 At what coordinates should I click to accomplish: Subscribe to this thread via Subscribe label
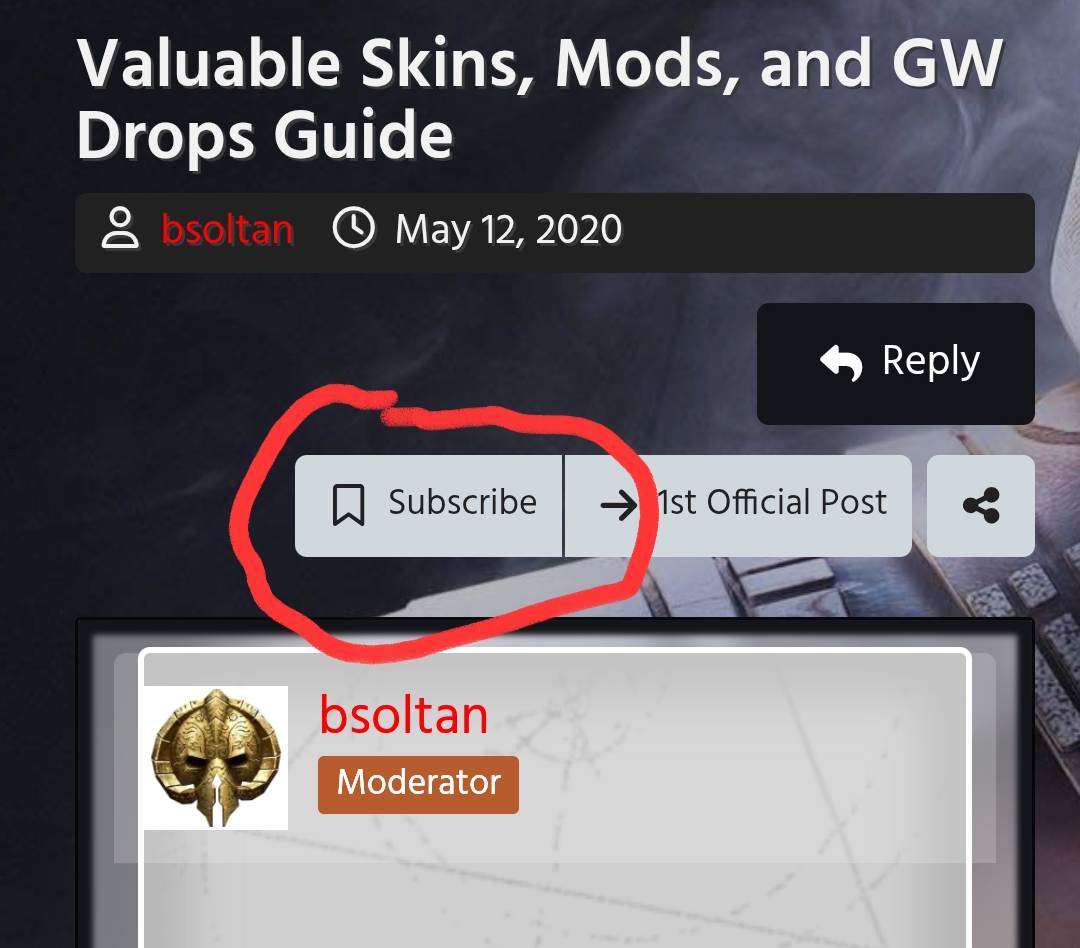coord(462,502)
